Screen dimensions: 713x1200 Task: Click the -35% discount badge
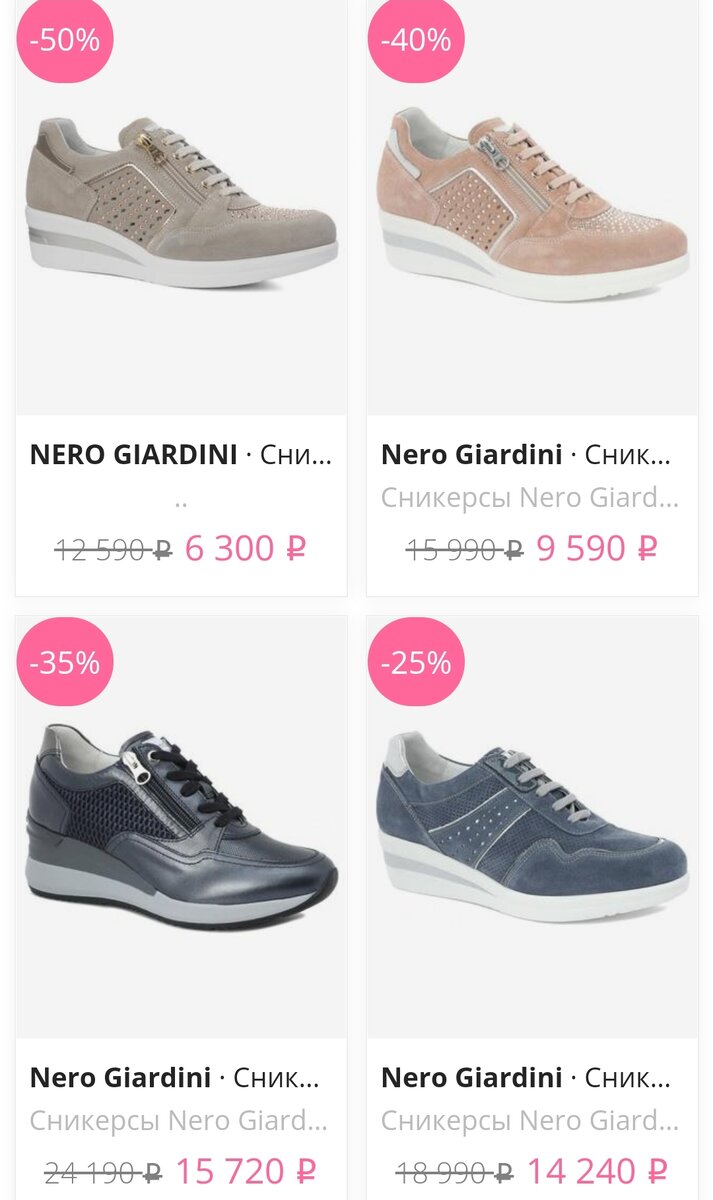65,663
